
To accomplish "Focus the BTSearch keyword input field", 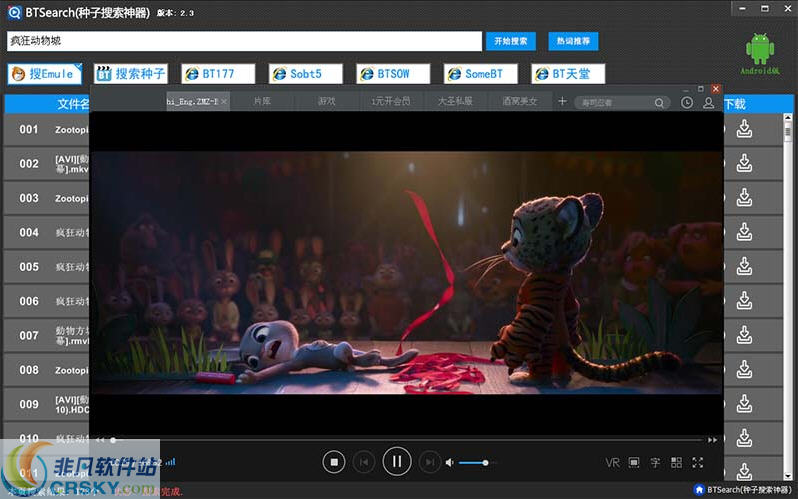I will pyautogui.click(x=244, y=41).
